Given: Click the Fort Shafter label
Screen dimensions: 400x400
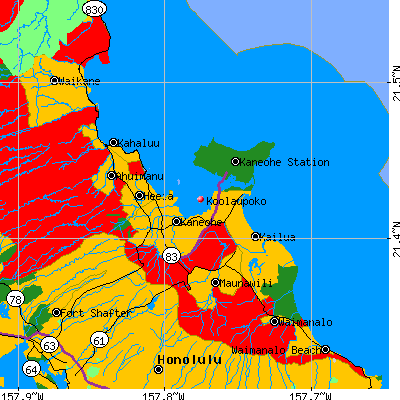Looking at the screenshot, I should [x=96, y=313].
